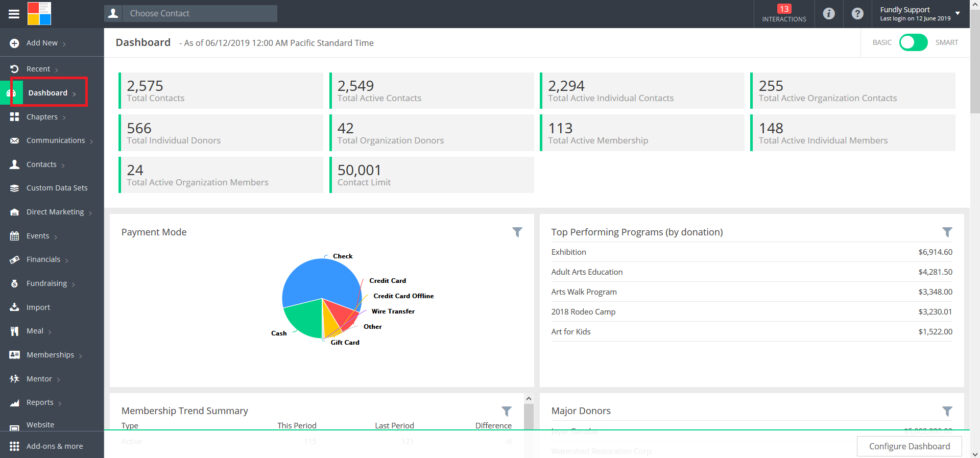Image resolution: width=980 pixels, height=458 pixels.
Task: Open the hamburger menu icon
Action: 13,14
